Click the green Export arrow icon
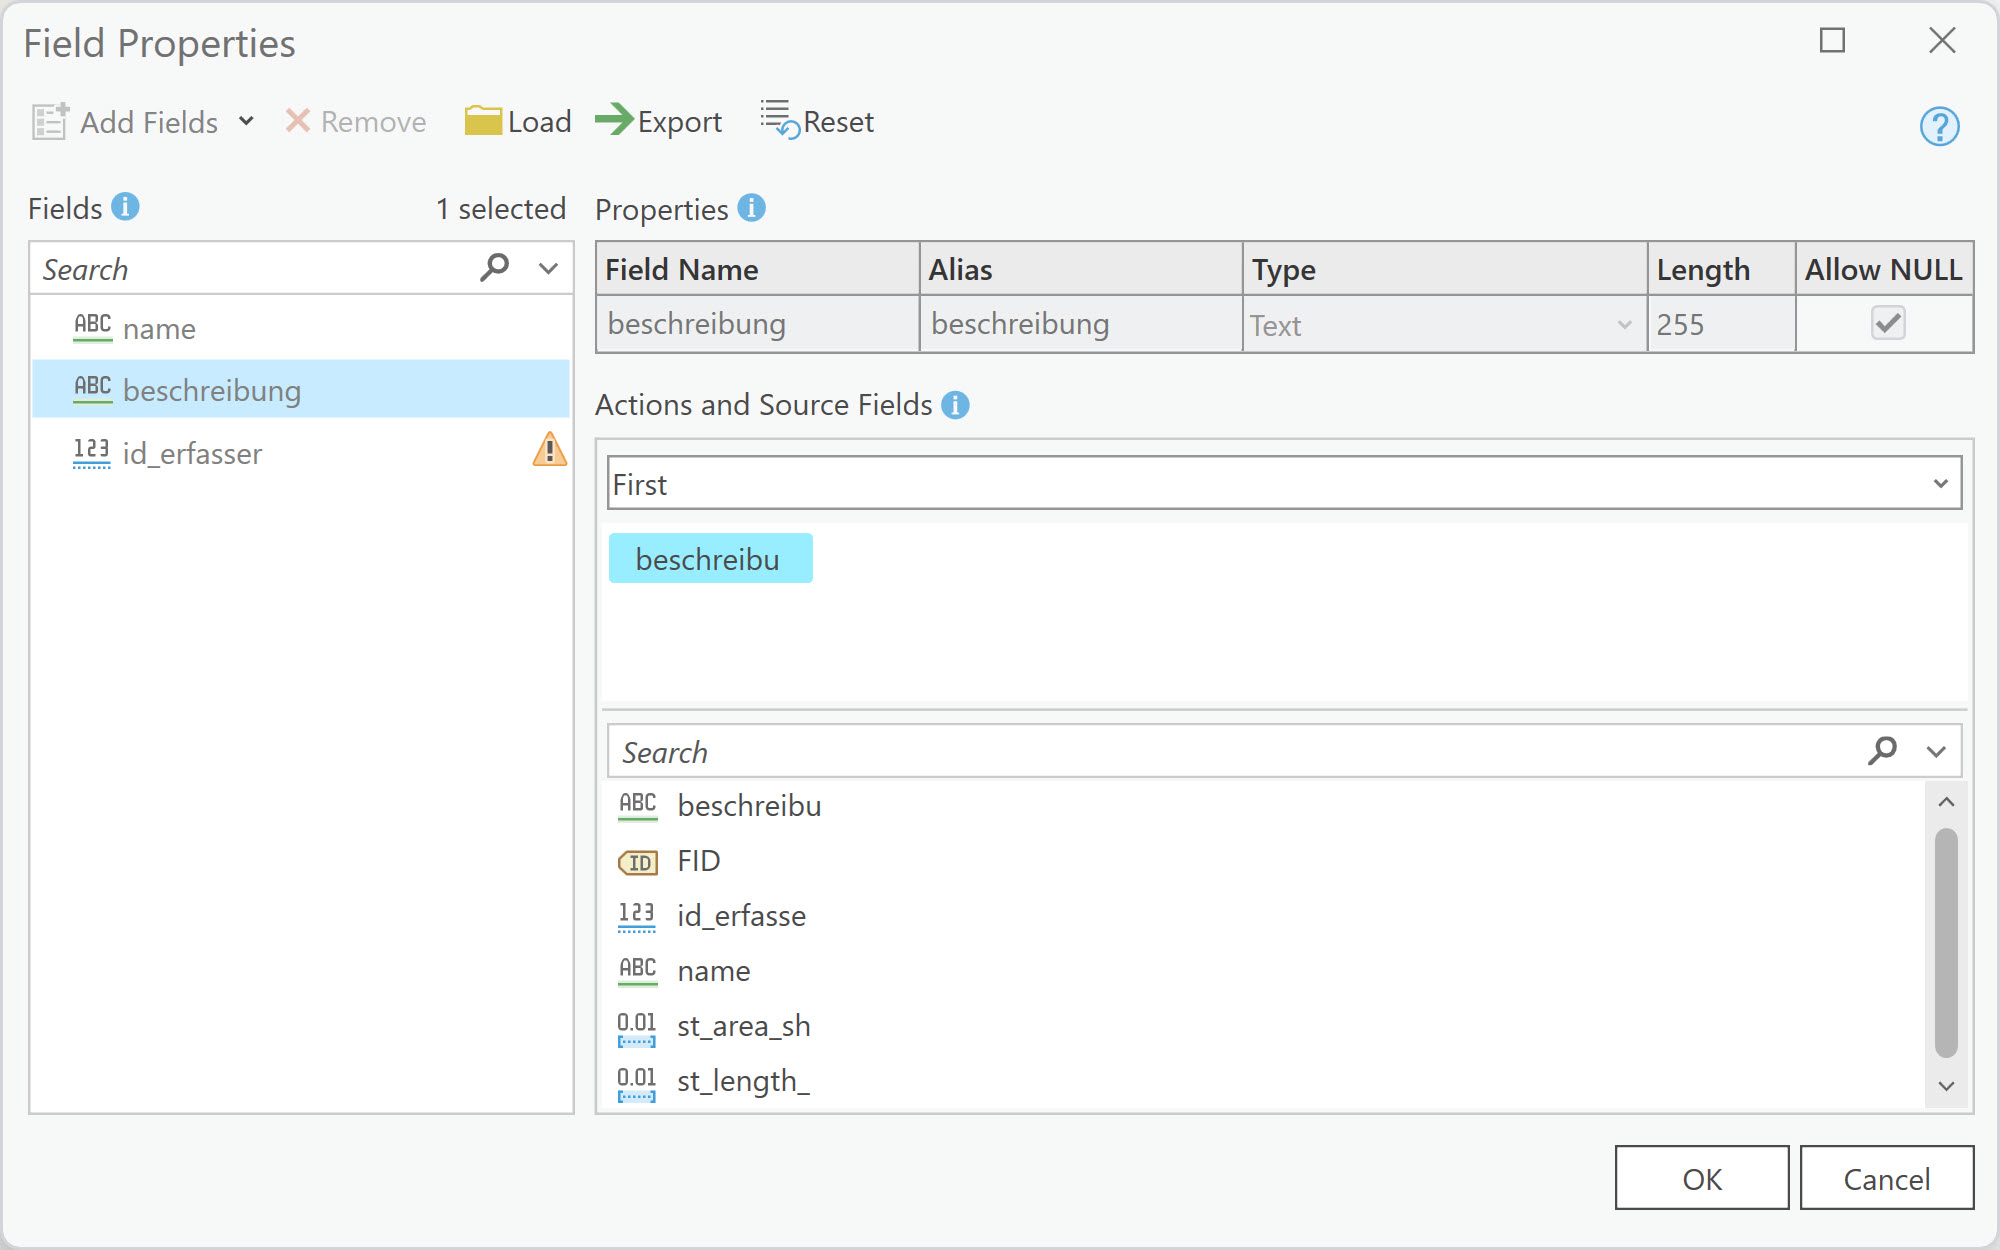 pyautogui.click(x=614, y=120)
